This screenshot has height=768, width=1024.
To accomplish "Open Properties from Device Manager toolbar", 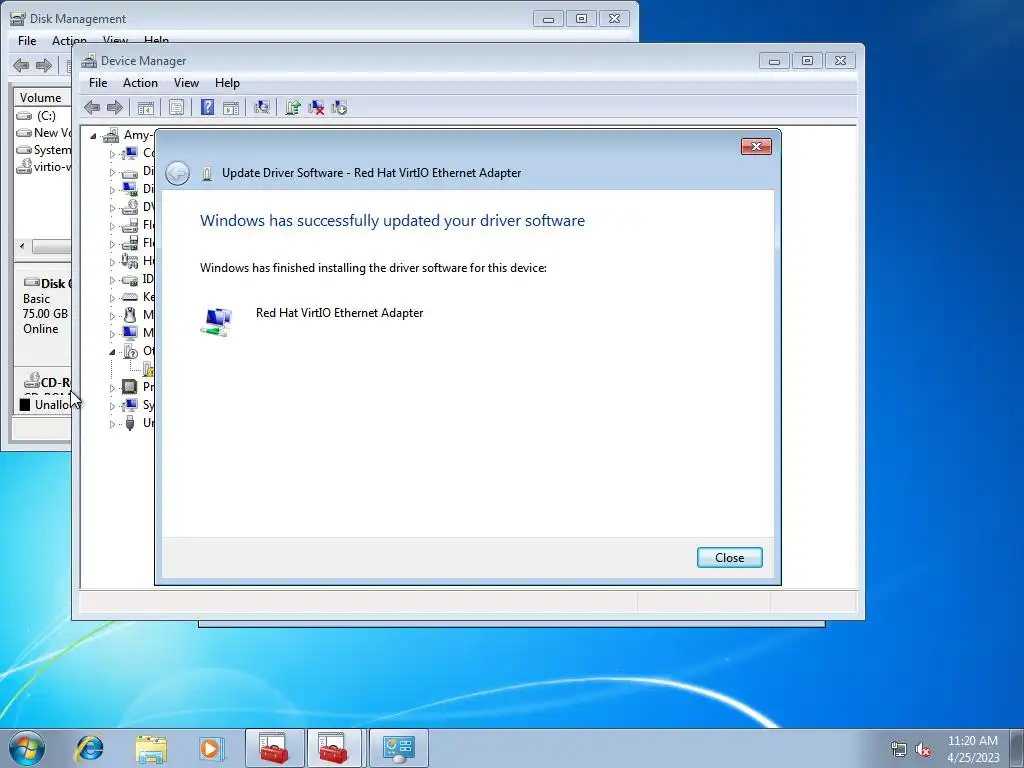I will coord(176,108).
